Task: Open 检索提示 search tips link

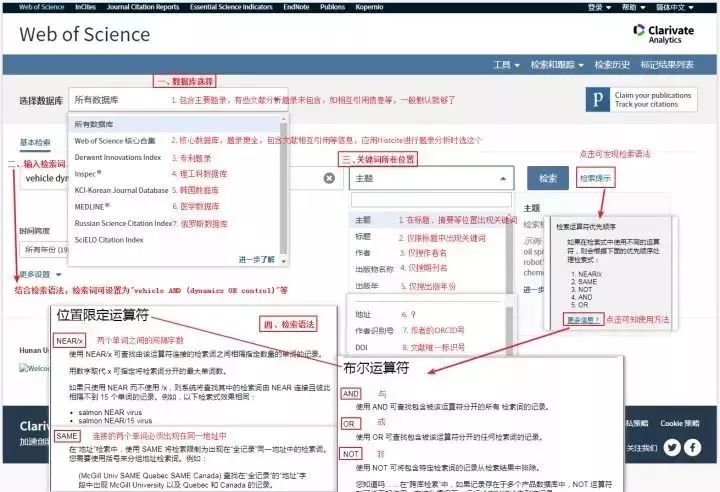Action: click(x=595, y=178)
